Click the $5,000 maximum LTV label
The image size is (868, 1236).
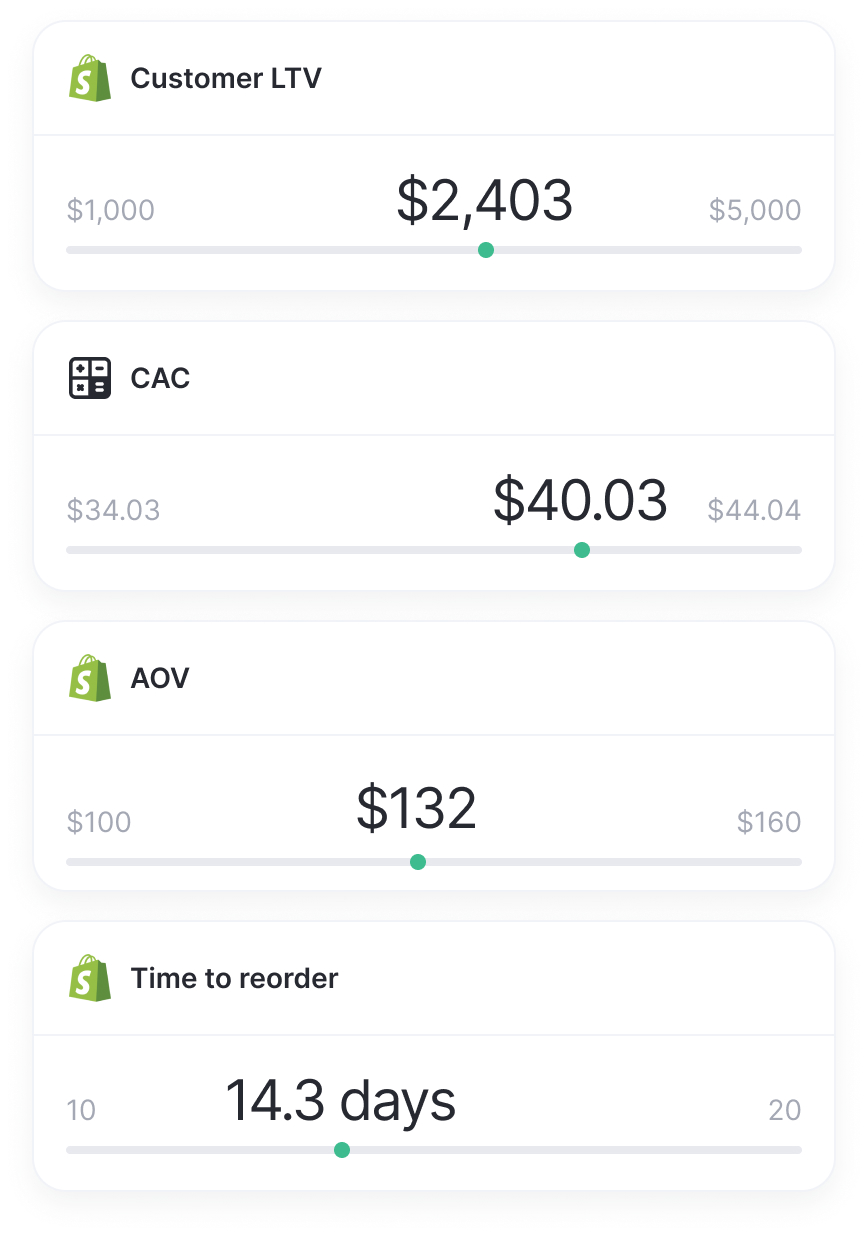755,210
